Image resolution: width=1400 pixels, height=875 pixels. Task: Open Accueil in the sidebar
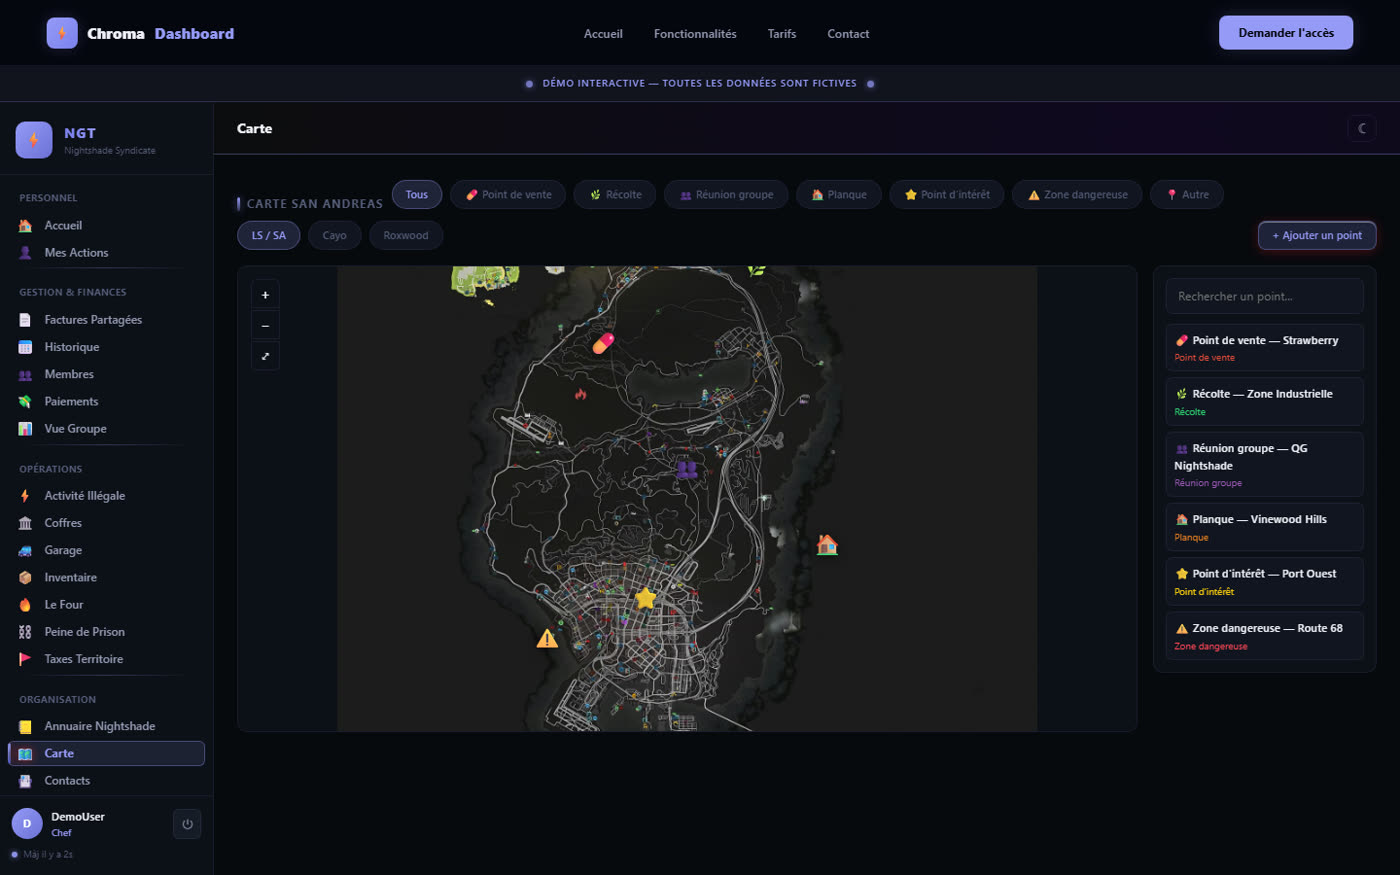(106, 226)
